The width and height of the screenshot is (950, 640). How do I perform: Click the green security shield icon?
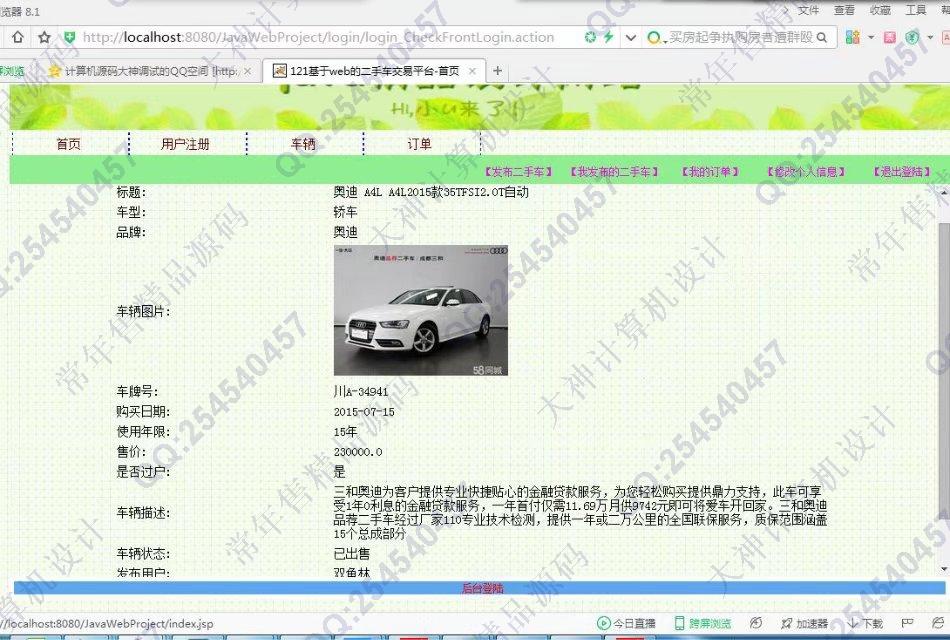click(x=70, y=38)
